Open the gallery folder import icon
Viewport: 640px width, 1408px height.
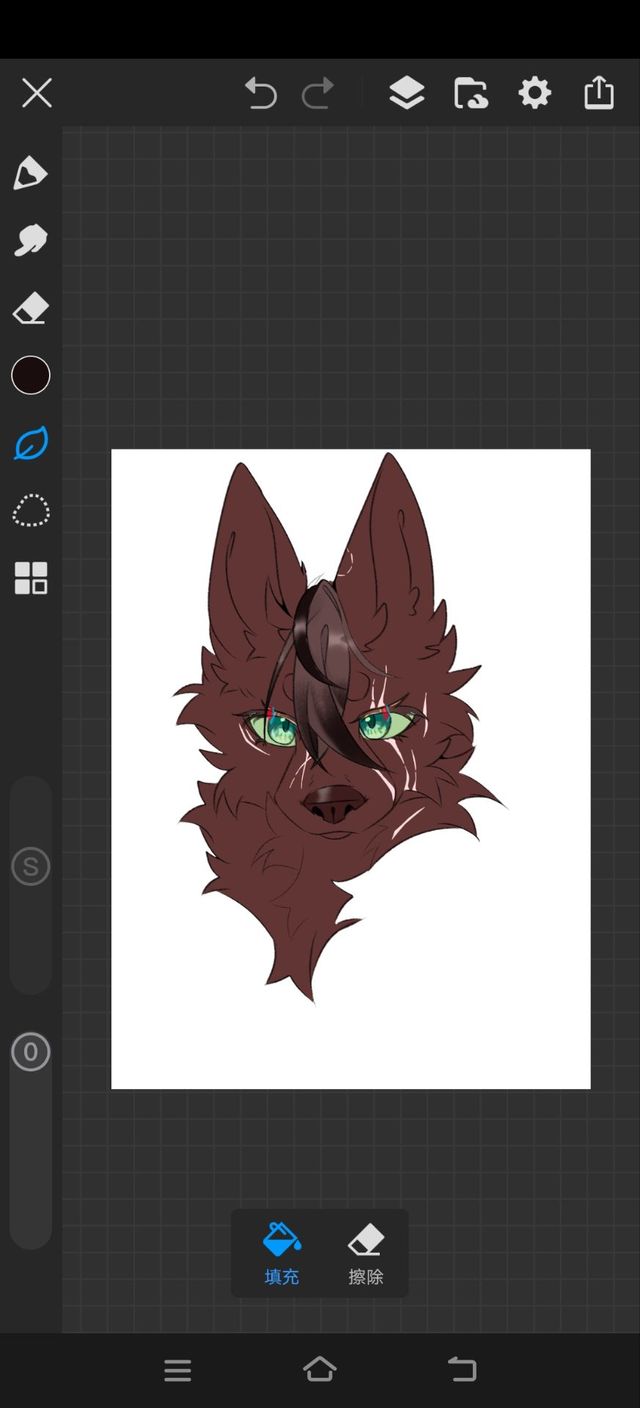pos(470,94)
